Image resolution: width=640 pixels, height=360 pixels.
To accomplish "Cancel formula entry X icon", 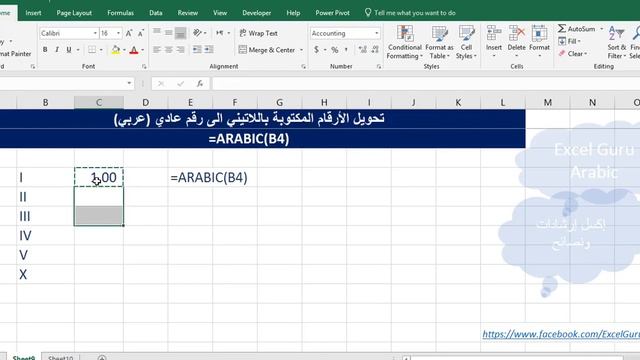I will pos(161,84).
